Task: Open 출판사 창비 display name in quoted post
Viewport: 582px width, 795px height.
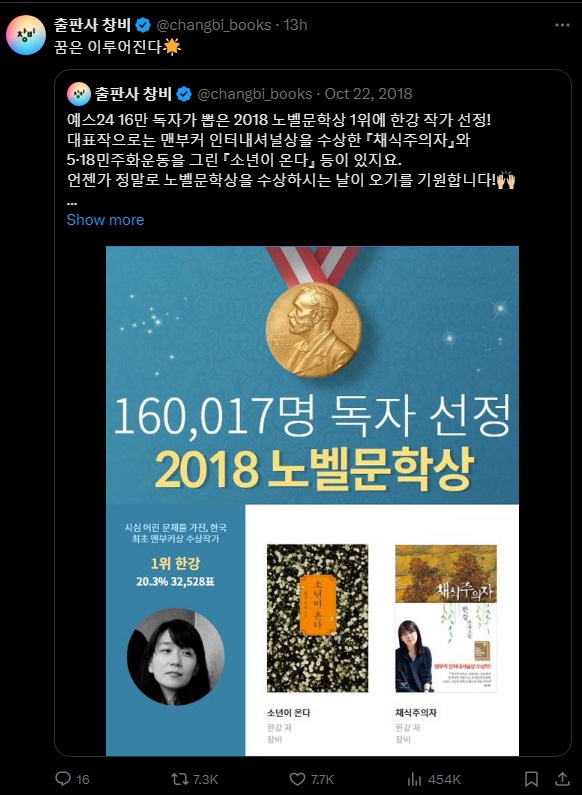Action: 133,94
